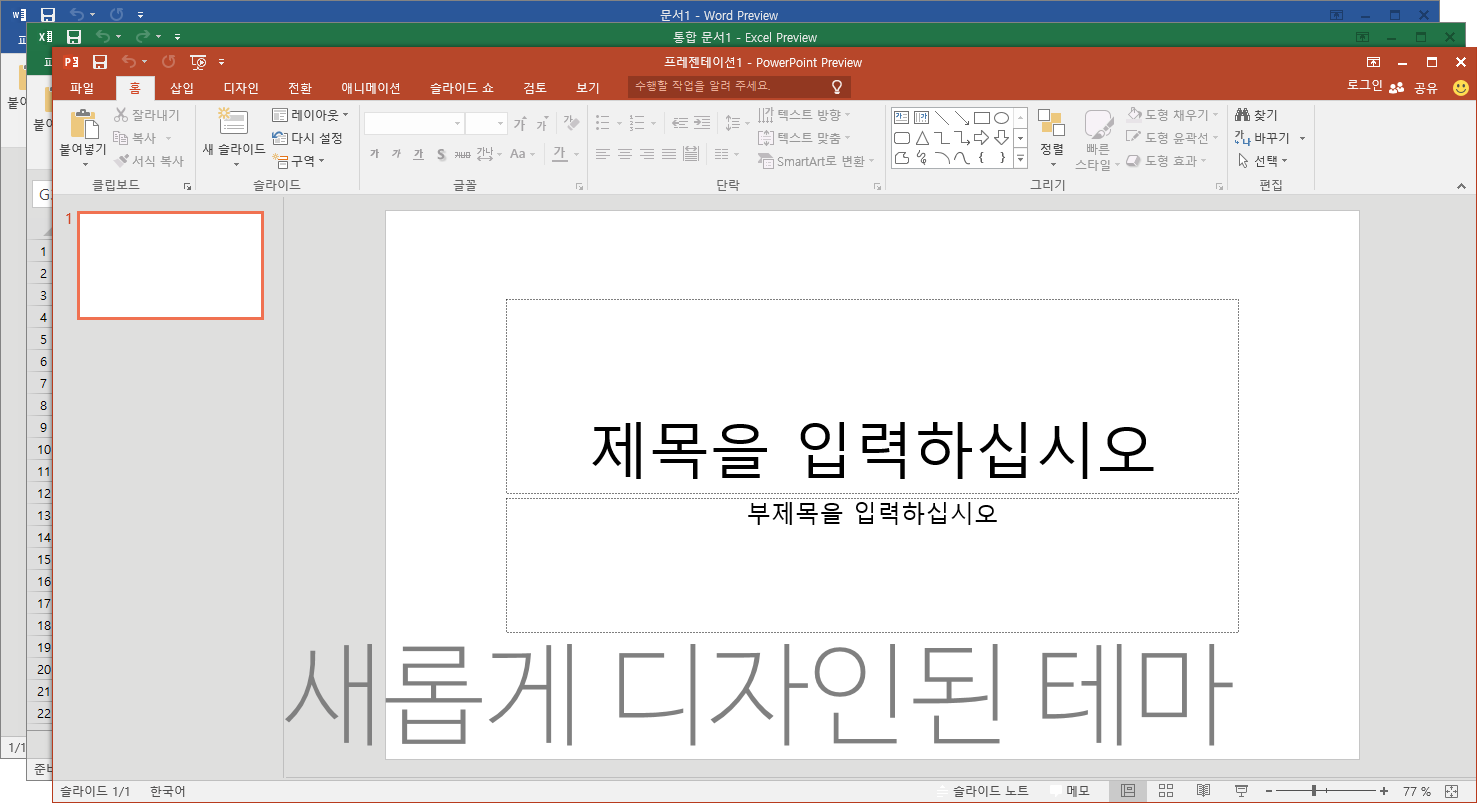
Task: Click zoom out minus button in status bar
Action: [1269, 791]
